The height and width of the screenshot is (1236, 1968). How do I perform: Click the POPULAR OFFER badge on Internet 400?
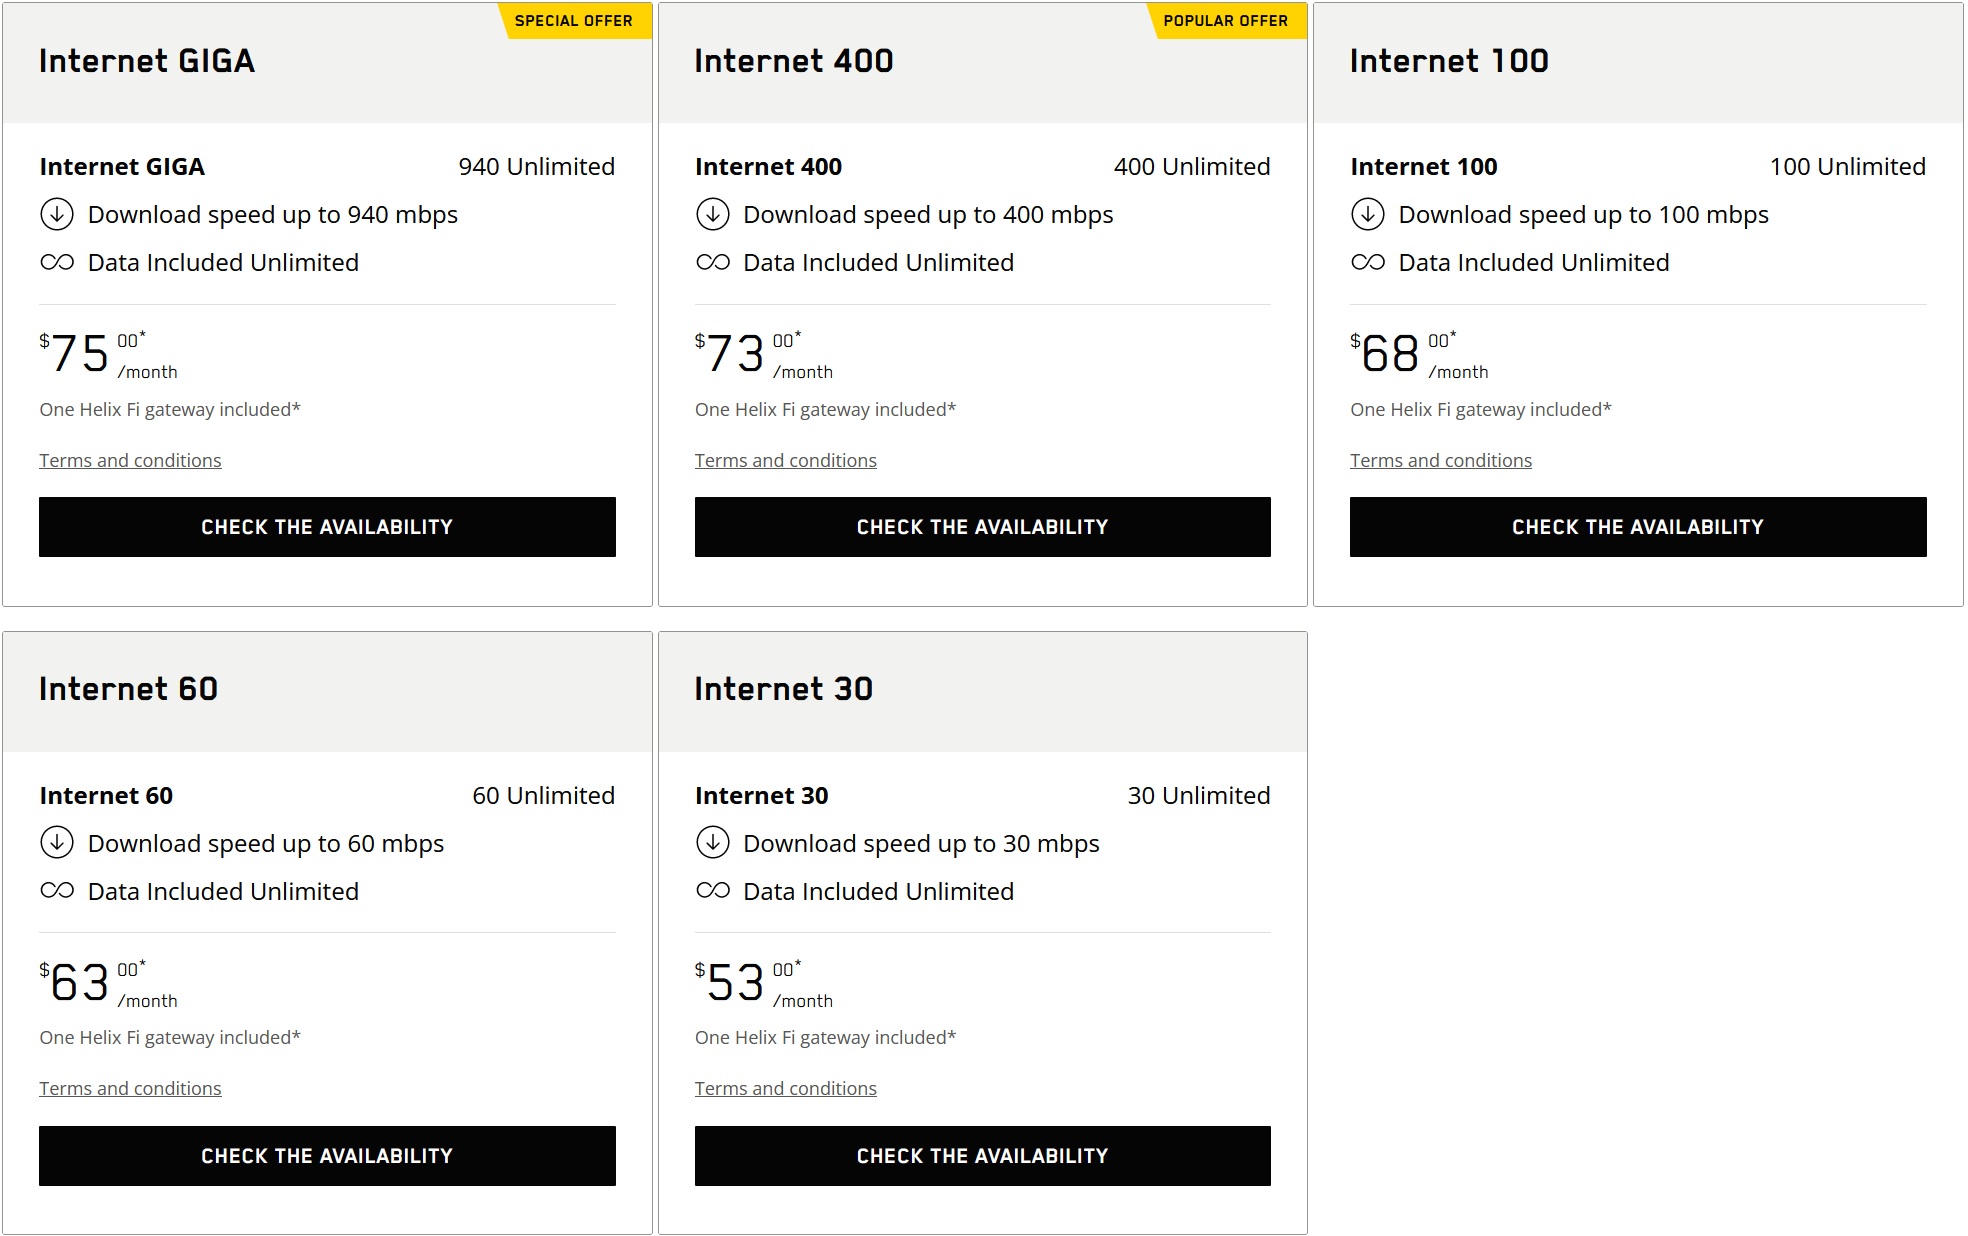click(x=1226, y=20)
